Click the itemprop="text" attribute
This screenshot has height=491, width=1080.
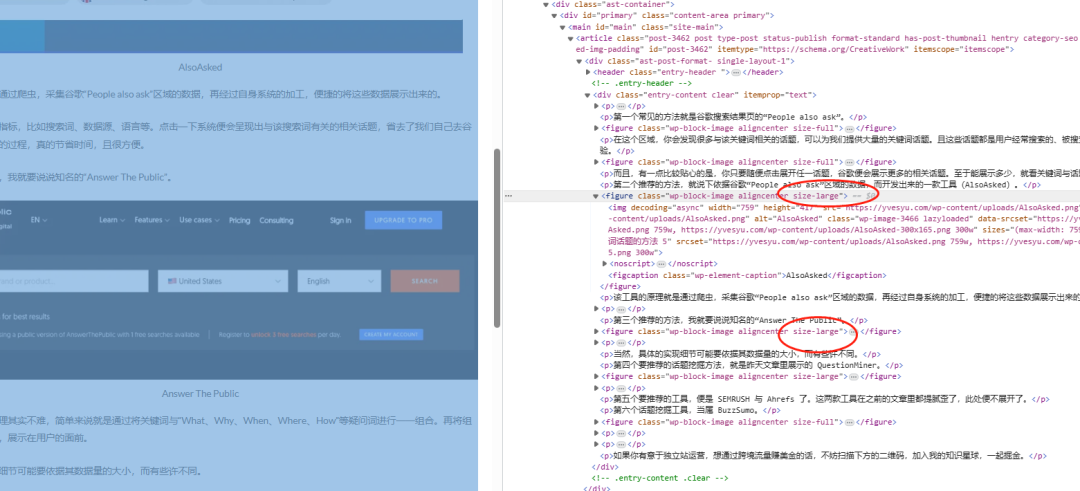[779, 95]
